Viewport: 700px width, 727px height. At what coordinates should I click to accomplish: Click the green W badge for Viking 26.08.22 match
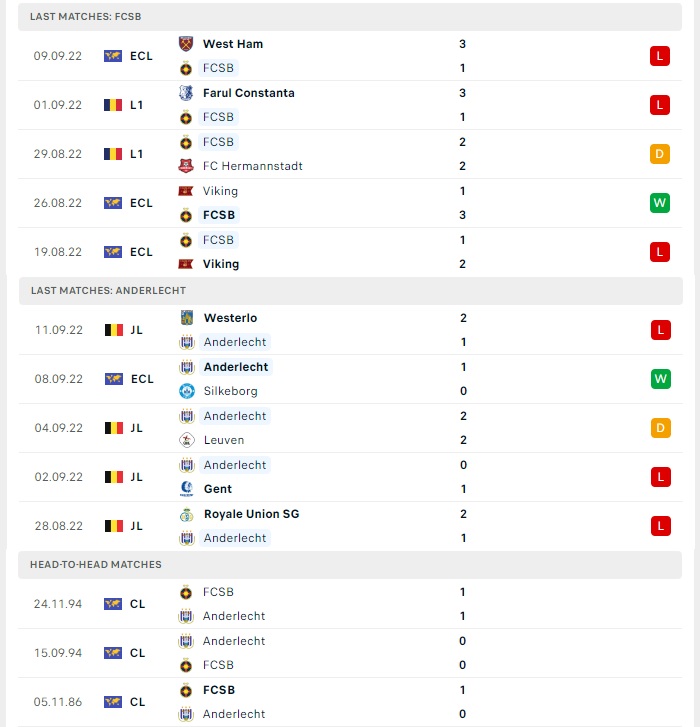660,203
